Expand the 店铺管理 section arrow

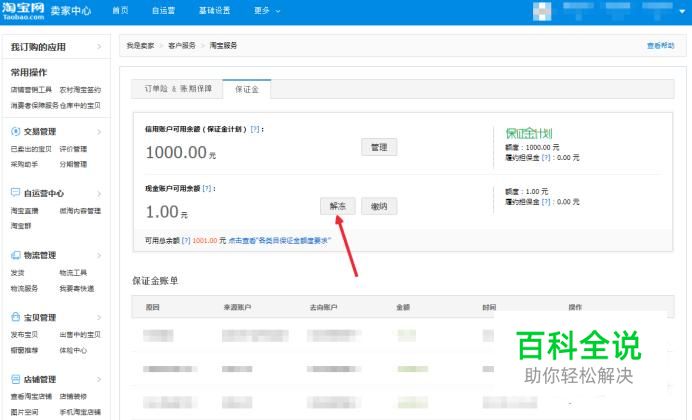[x=99, y=379]
